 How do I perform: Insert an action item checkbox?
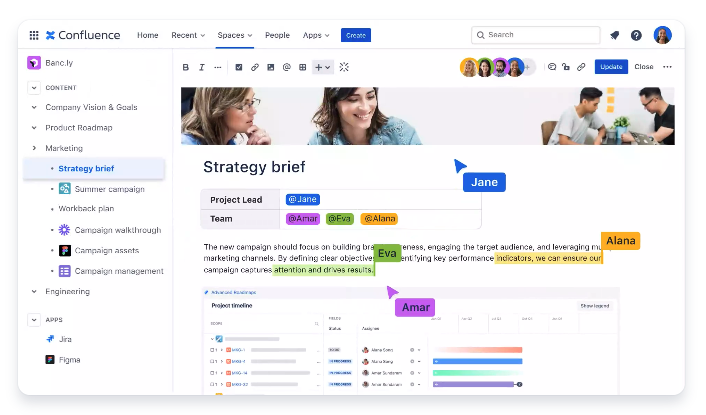tap(239, 67)
